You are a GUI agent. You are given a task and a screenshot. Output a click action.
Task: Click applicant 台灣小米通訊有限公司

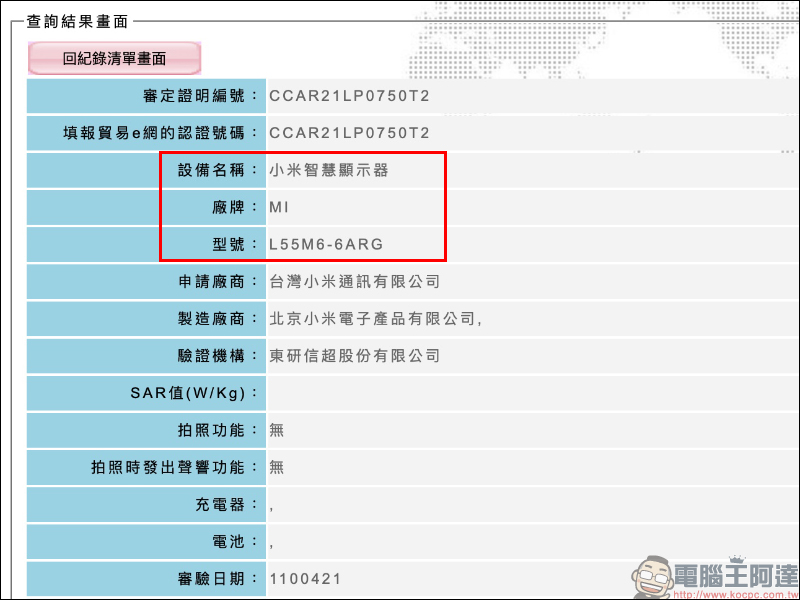tap(355, 282)
